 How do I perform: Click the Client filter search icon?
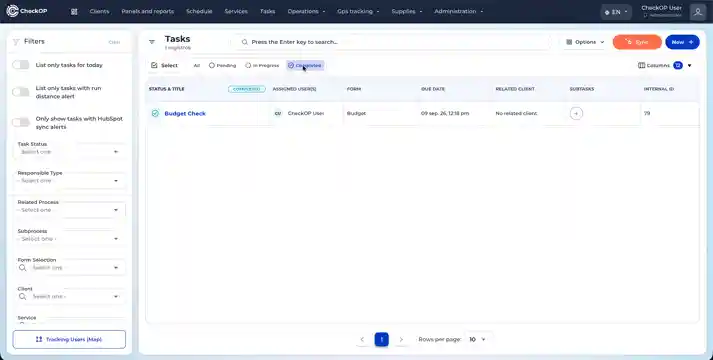(22, 296)
